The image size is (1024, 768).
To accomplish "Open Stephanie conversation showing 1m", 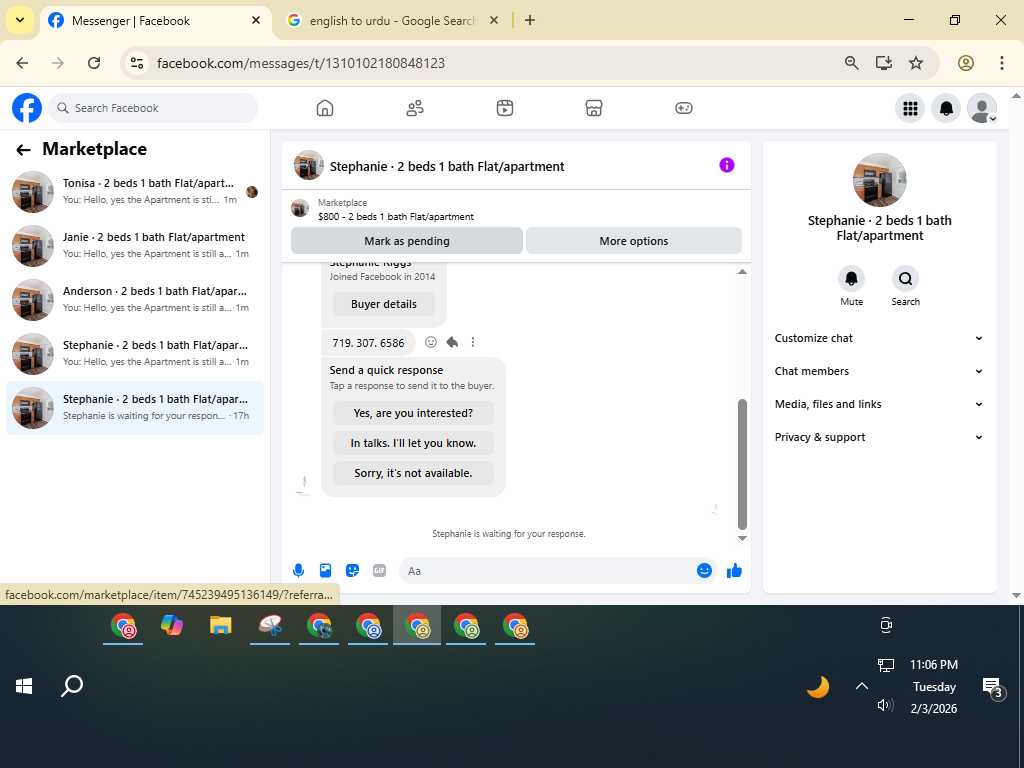I will click(135, 354).
